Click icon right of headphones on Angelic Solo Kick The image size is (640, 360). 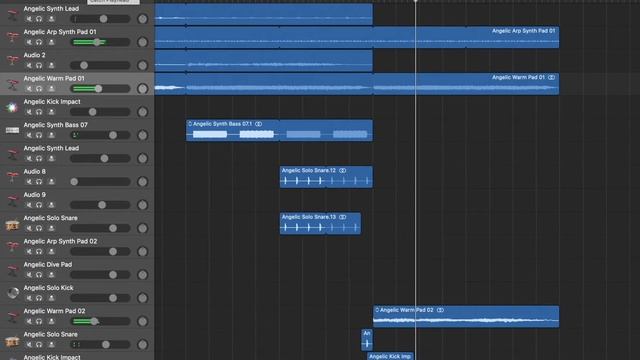point(51,298)
